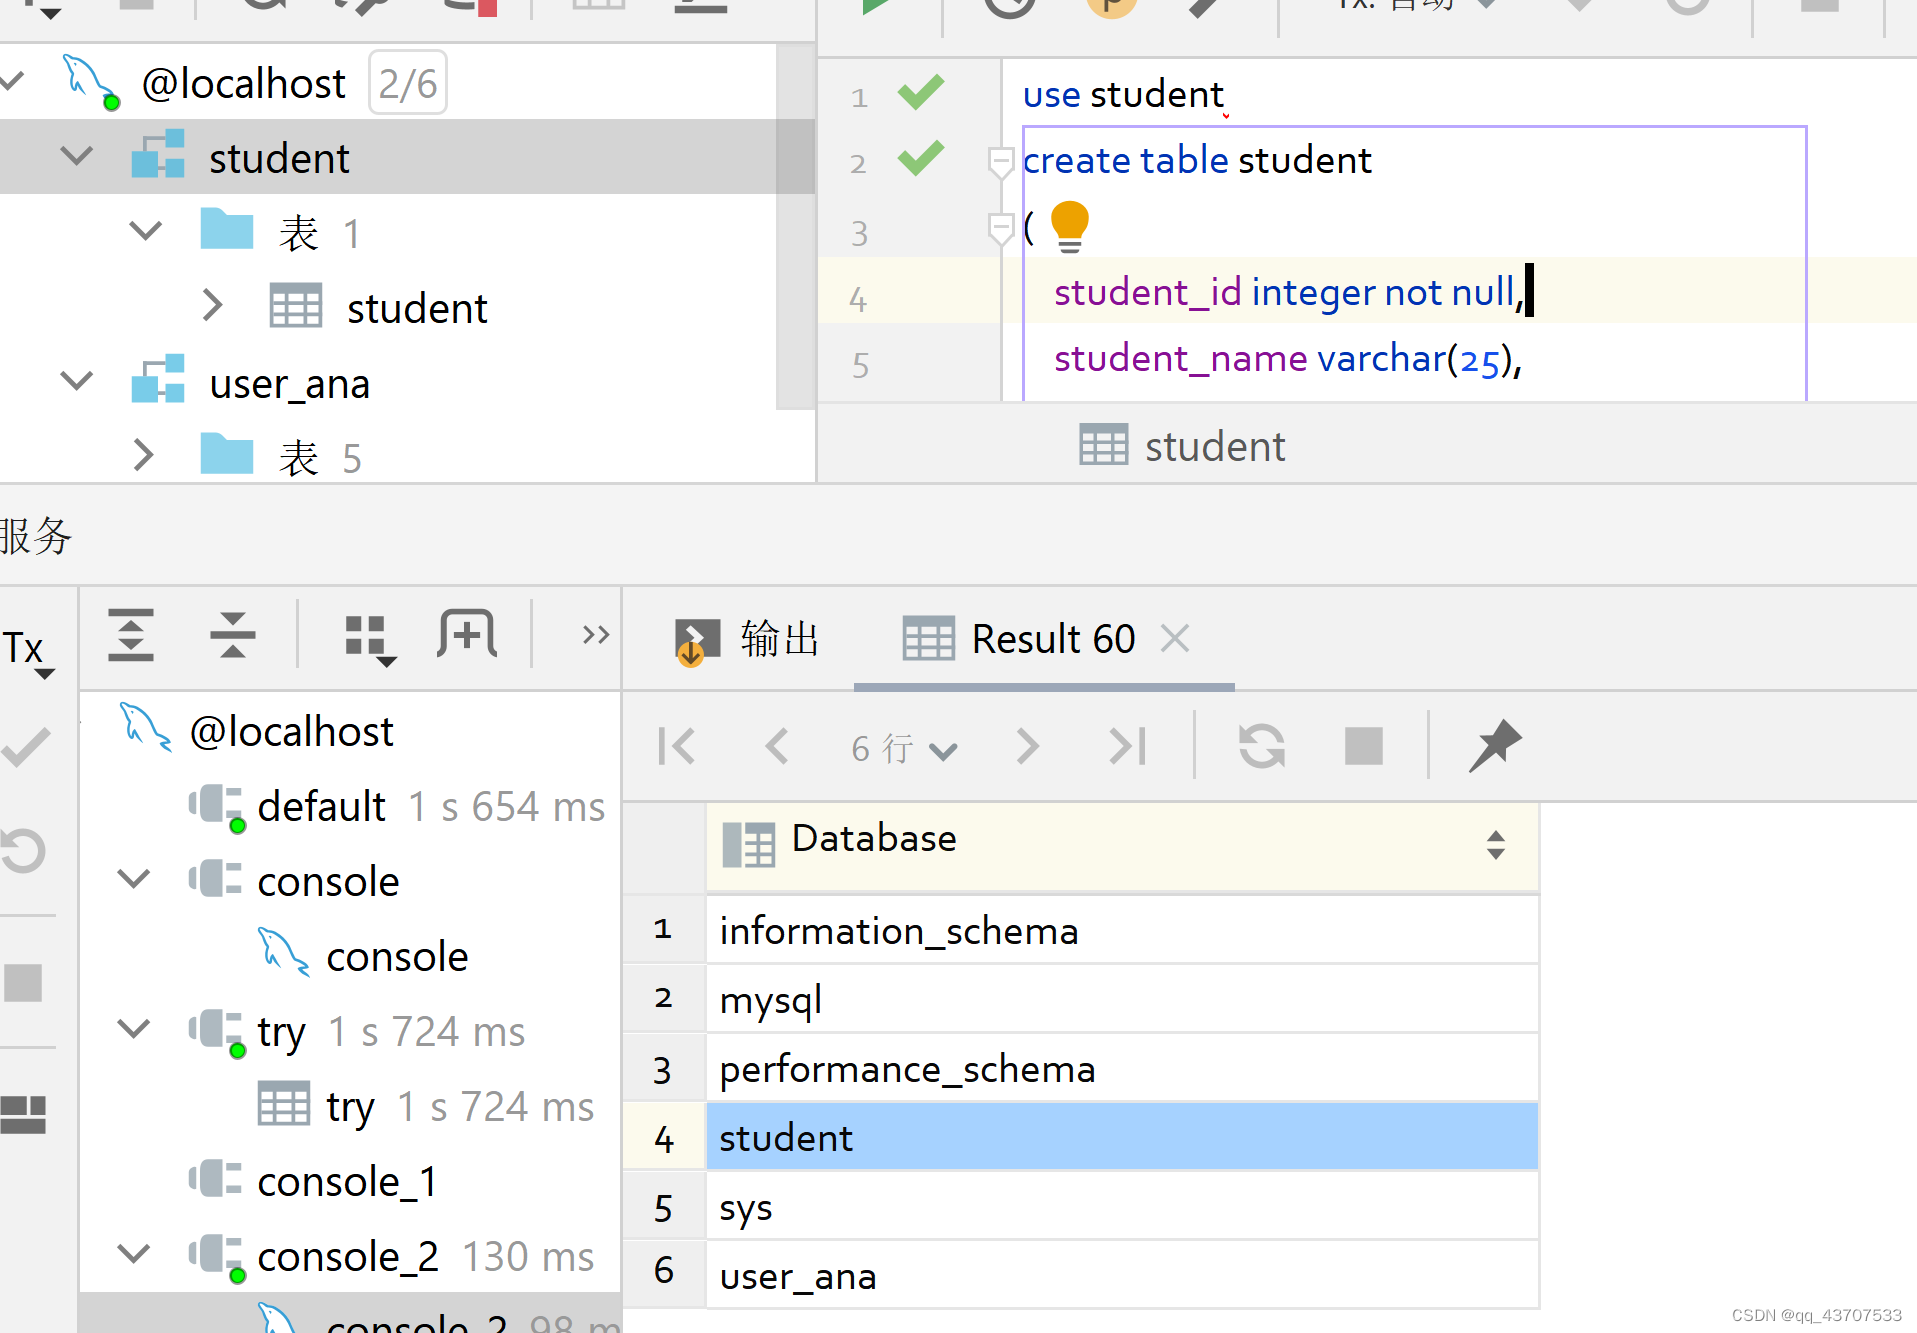The height and width of the screenshot is (1333, 1917).
Task: Go to first page of results
Action: pos(677,746)
